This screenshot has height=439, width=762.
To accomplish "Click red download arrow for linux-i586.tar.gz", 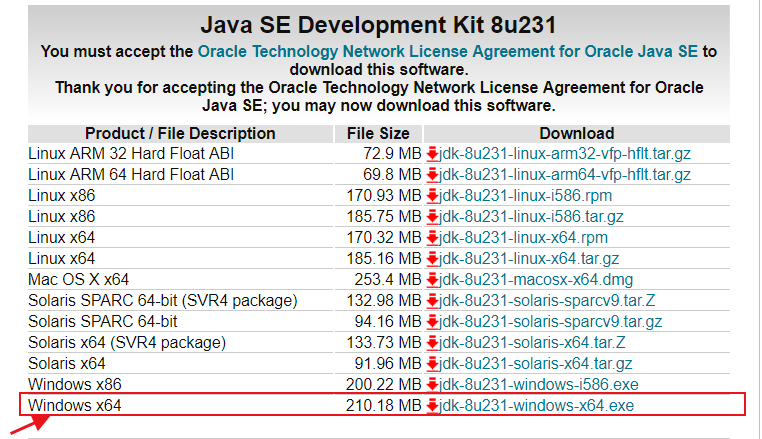I will 432,217.
